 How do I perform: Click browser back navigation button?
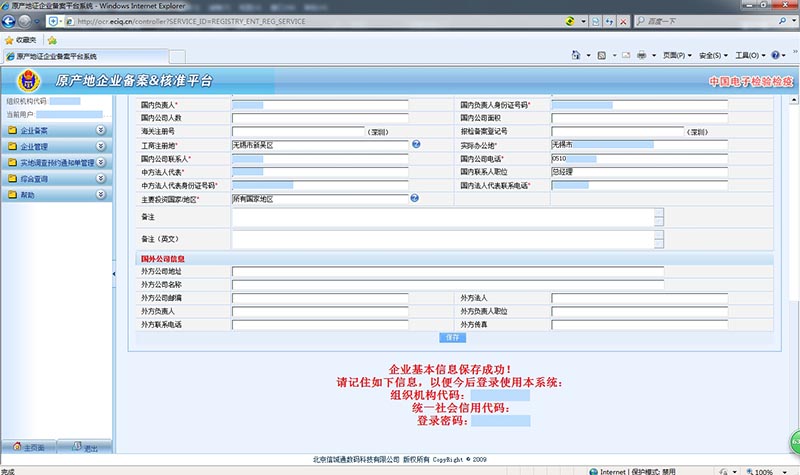12,22
